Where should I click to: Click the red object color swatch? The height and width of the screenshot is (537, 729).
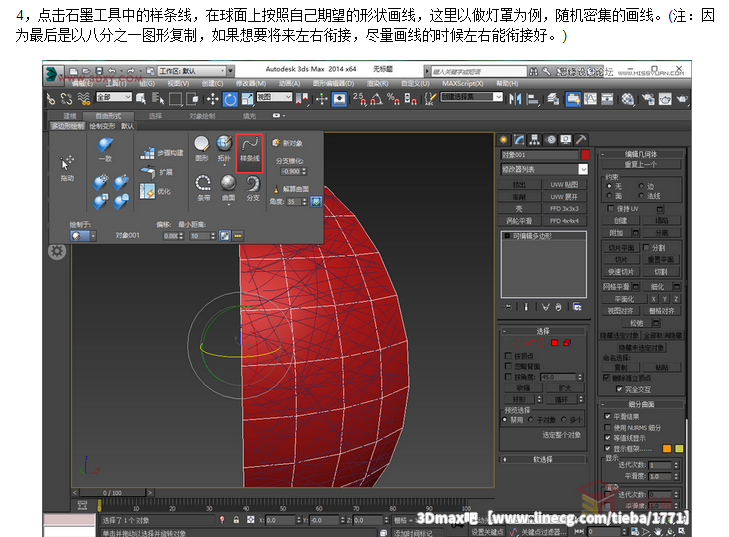585,155
